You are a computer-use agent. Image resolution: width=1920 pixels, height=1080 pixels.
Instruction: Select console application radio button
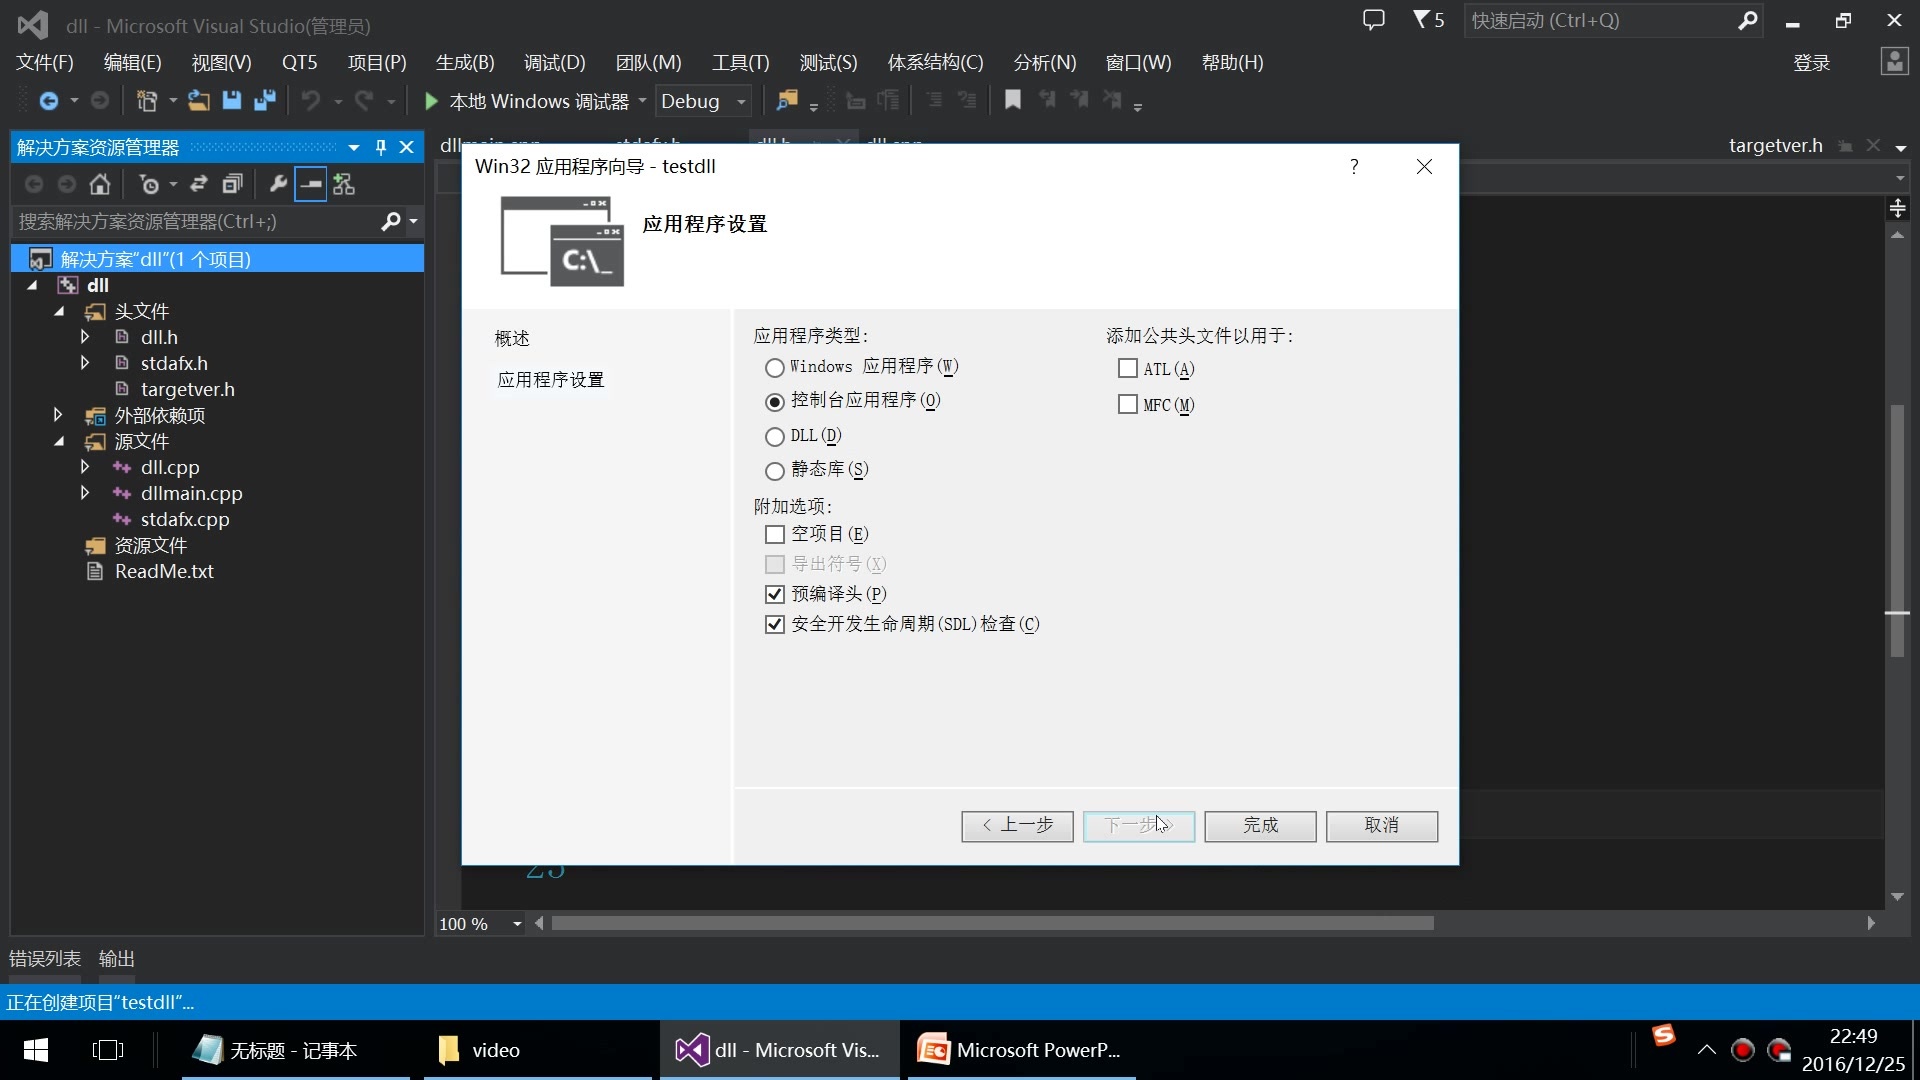(x=774, y=402)
